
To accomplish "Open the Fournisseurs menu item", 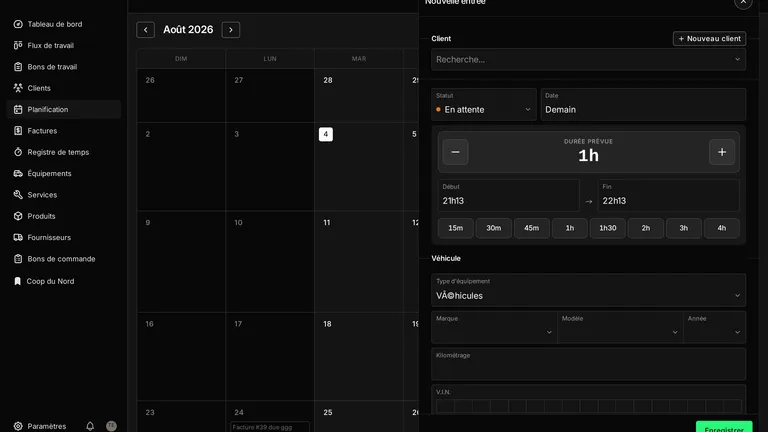I will coord(64,237).
